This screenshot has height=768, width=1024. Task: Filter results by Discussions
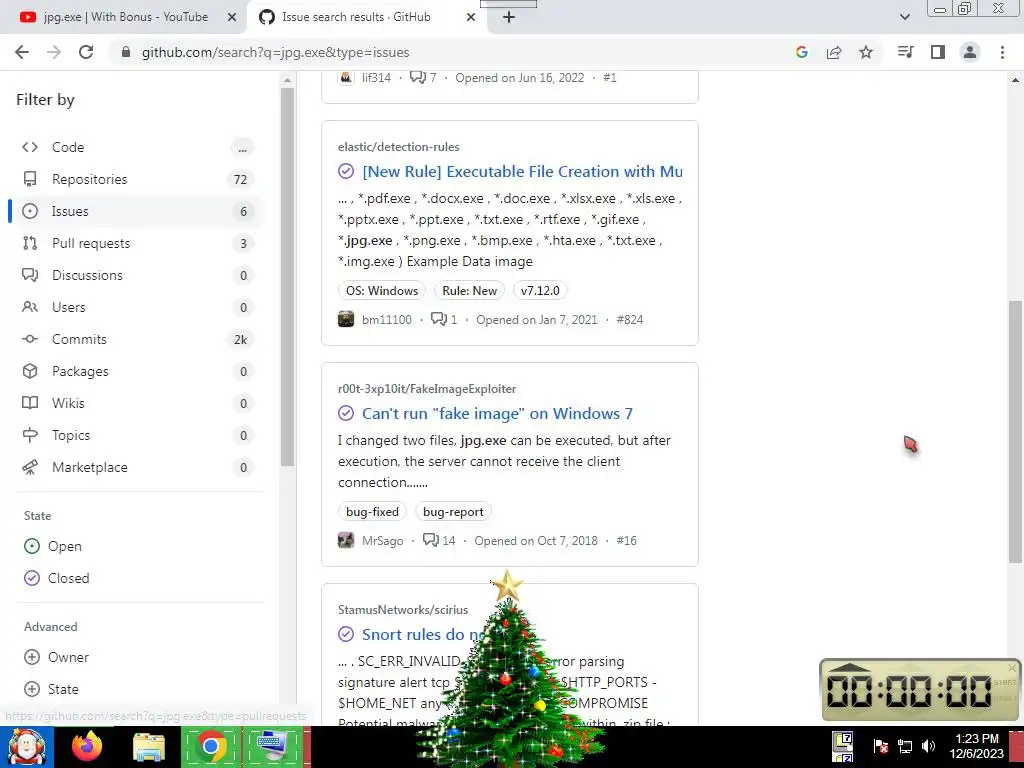(136, 275)
